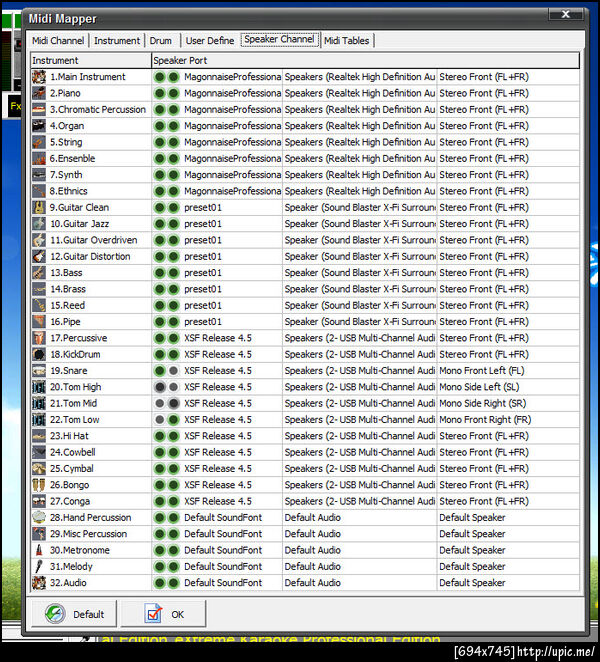
Task: Click the Instrument column header
Action: pyautogui.click(x=91, y=60)
